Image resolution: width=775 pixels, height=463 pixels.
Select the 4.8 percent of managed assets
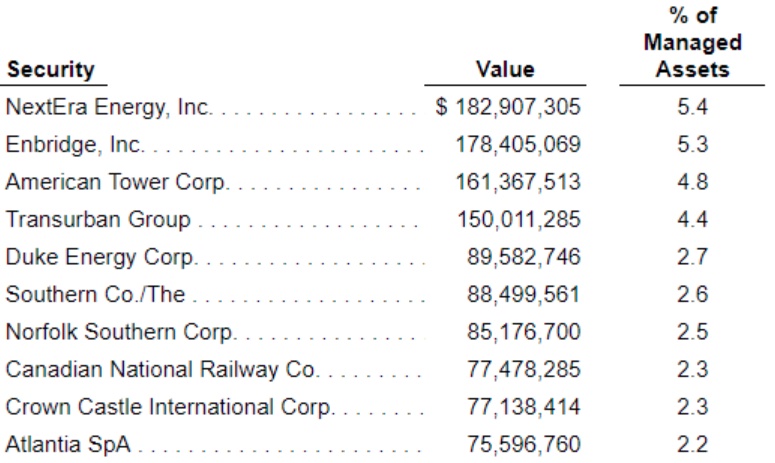point(692,182)
